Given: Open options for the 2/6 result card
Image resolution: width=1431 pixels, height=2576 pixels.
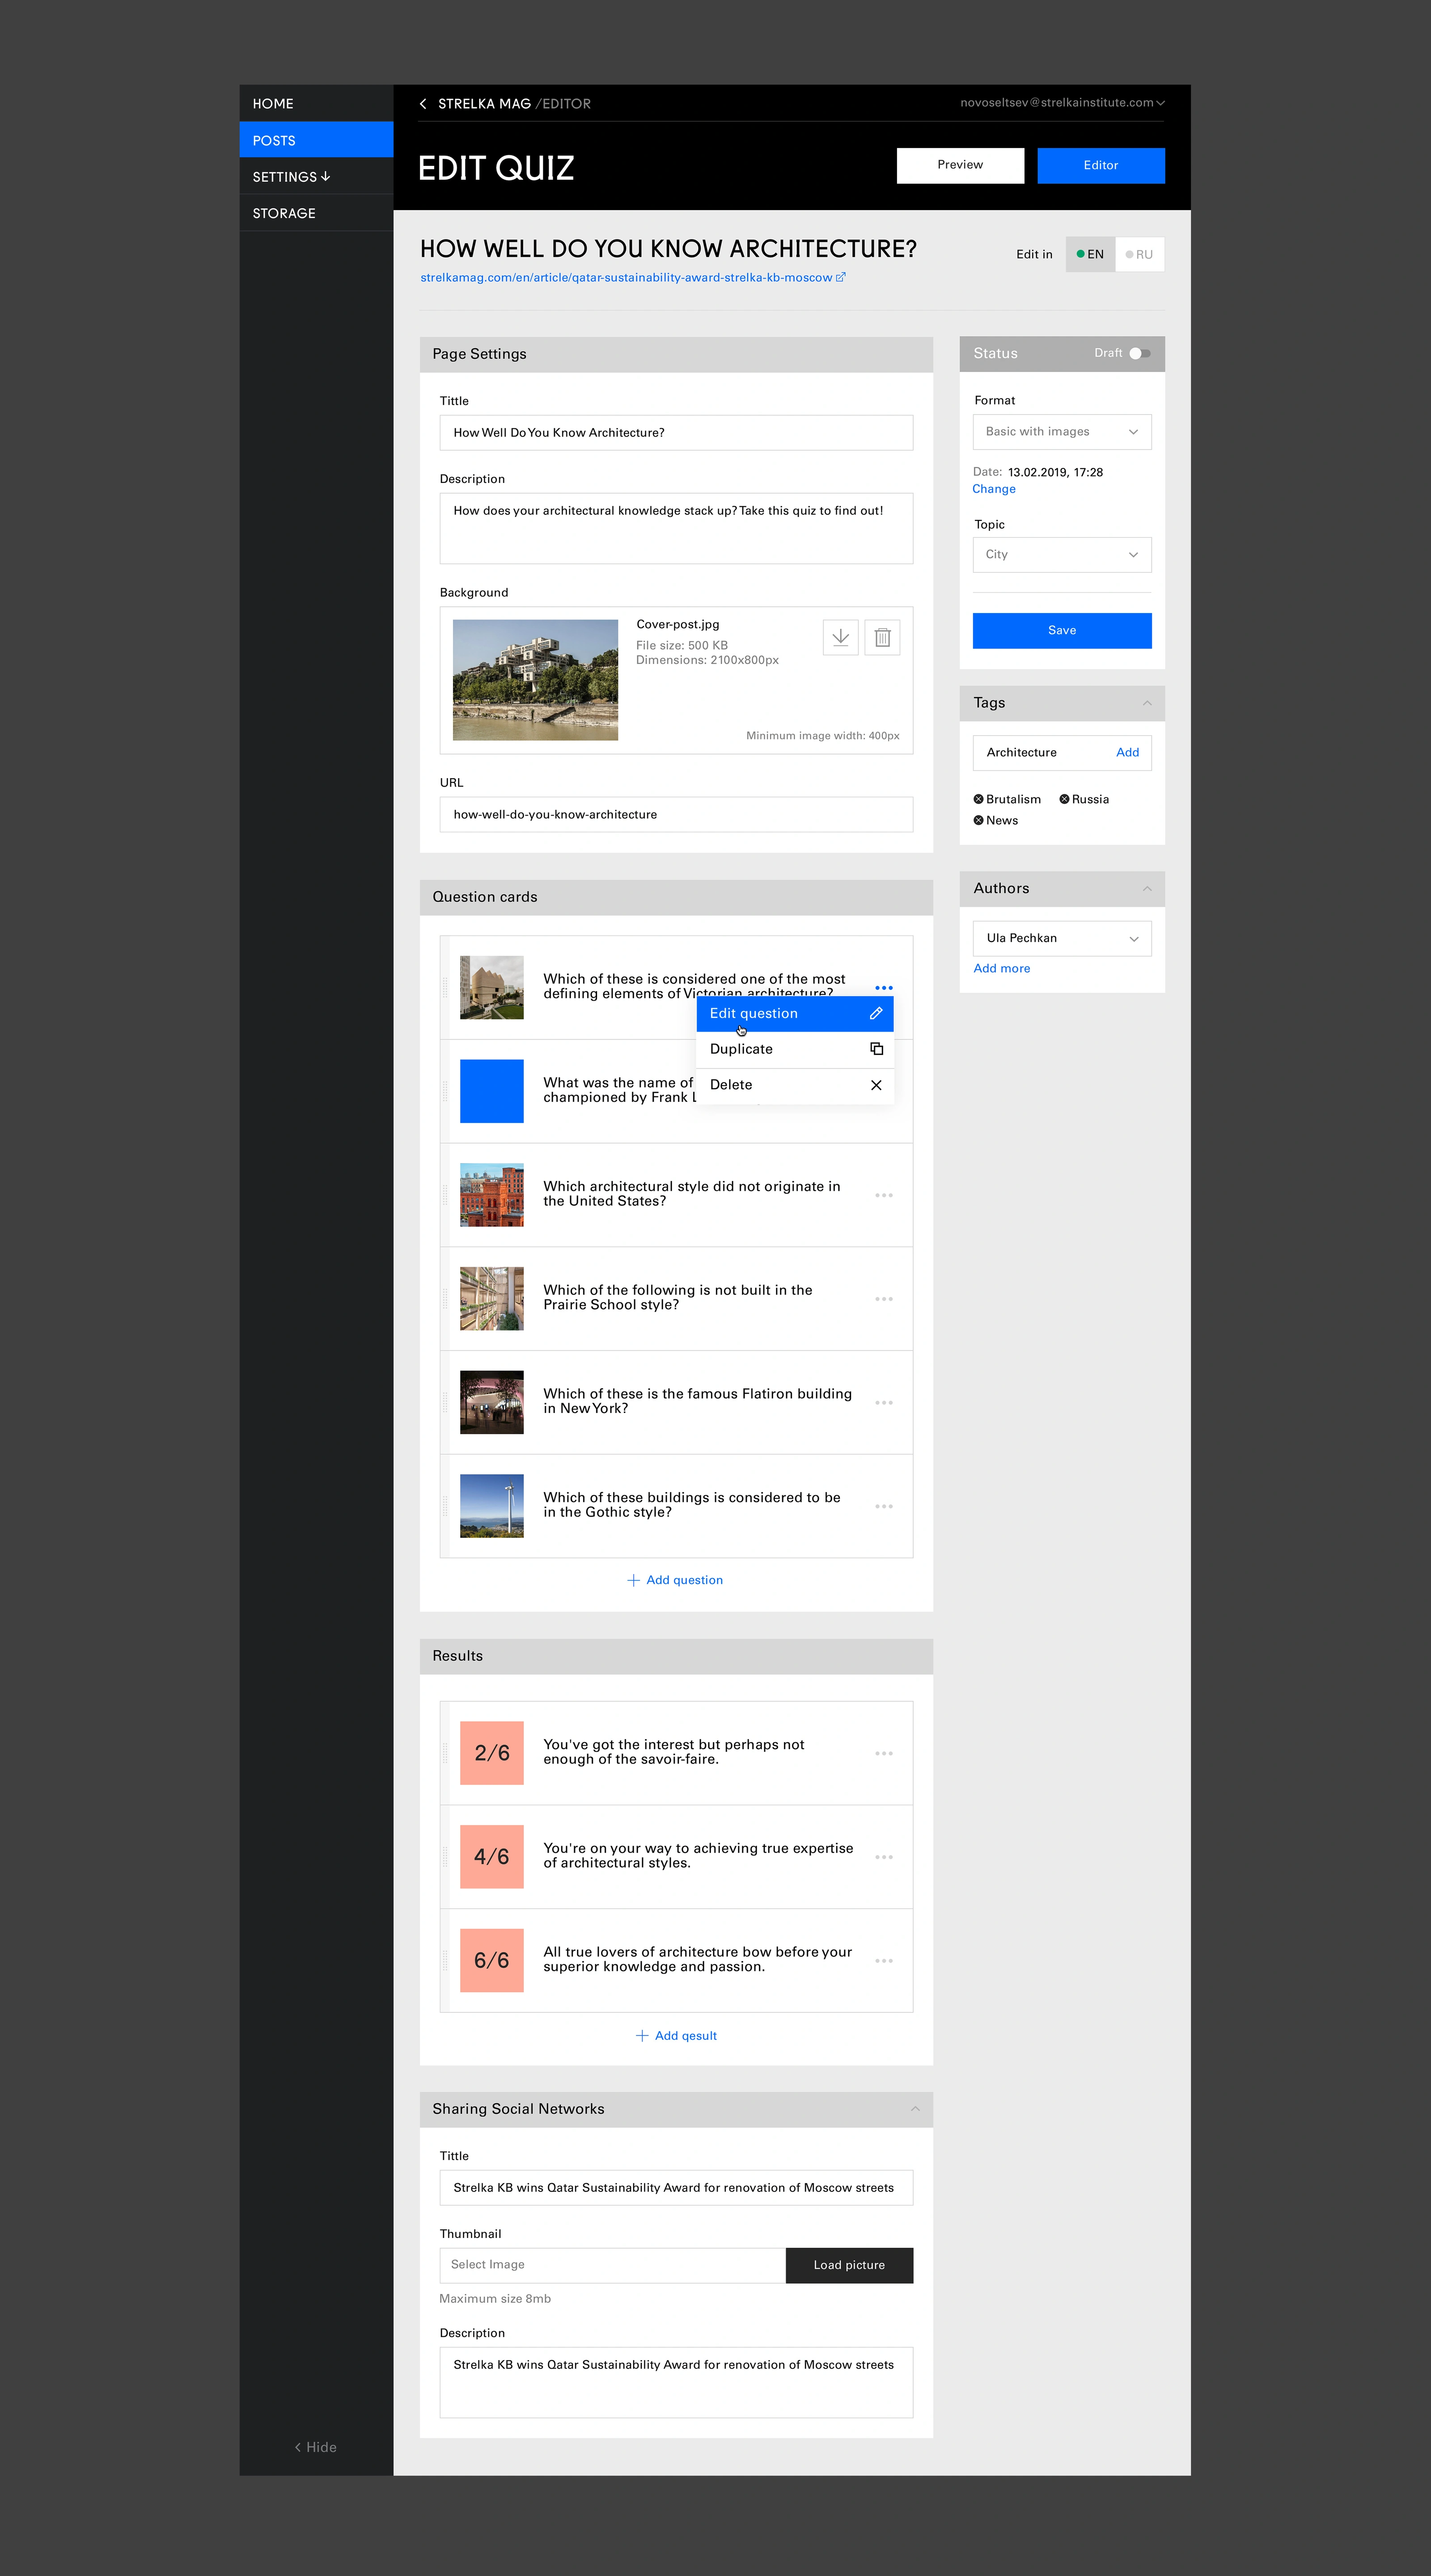Looking at the screenshot, I should tap(884, 1753).
